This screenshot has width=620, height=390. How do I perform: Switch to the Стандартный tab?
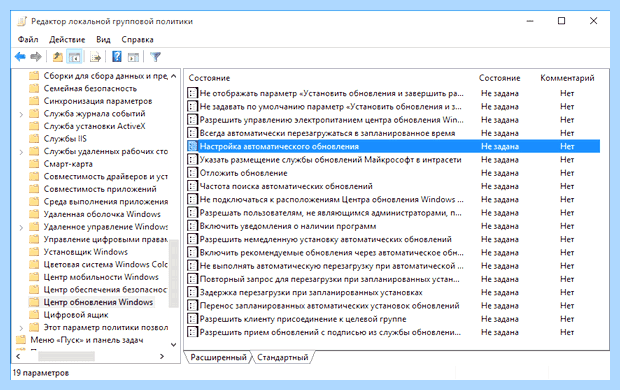pos(283,358)
